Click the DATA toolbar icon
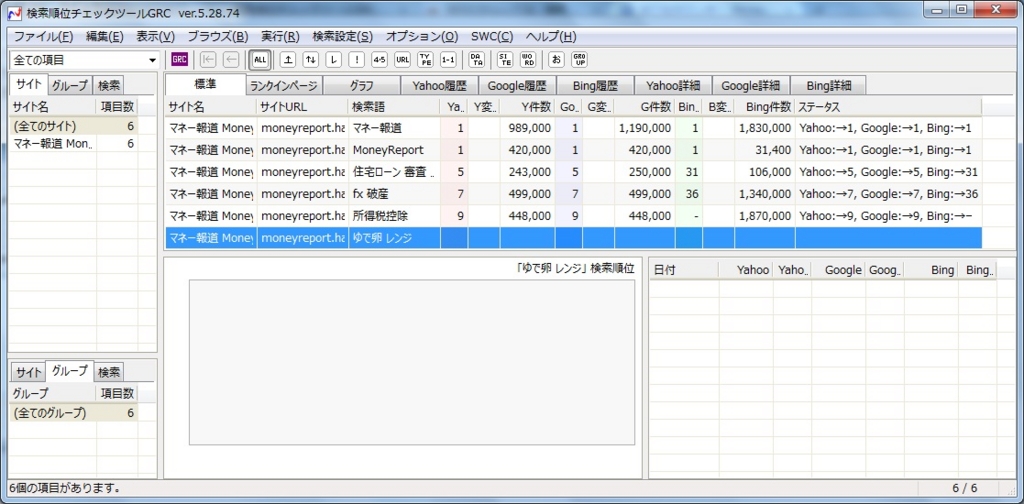Image resolution: width=1024 pixels, height=504 pixels. (x=477, y=60)
